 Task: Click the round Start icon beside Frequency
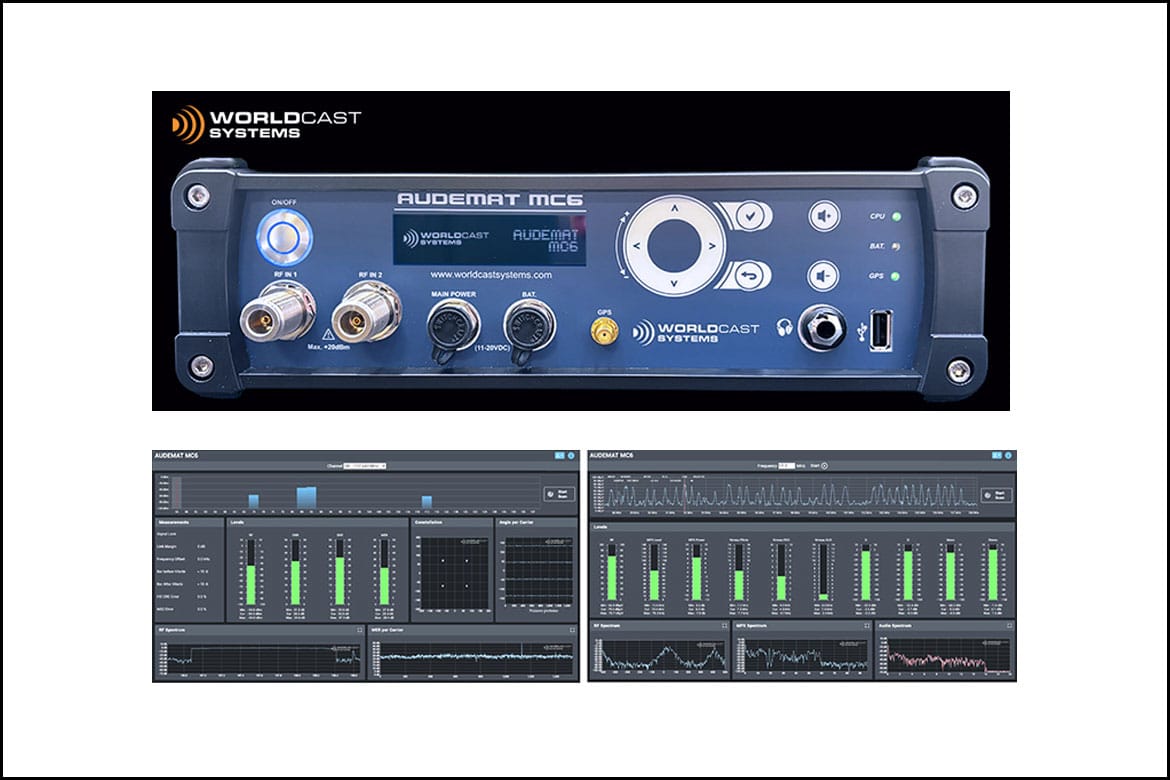coord(825,466)
